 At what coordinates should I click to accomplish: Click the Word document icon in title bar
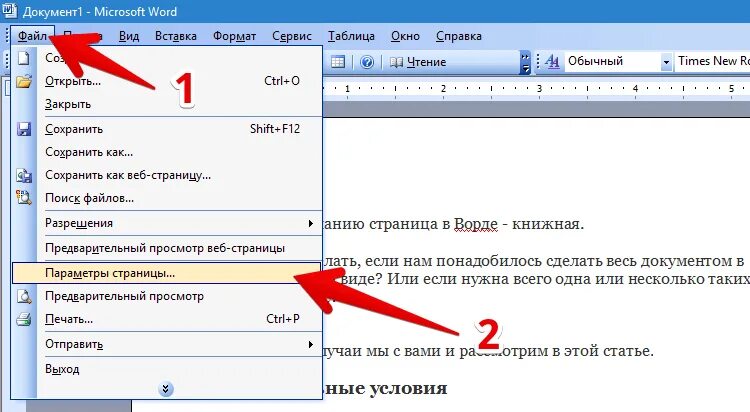click(10, 11)
